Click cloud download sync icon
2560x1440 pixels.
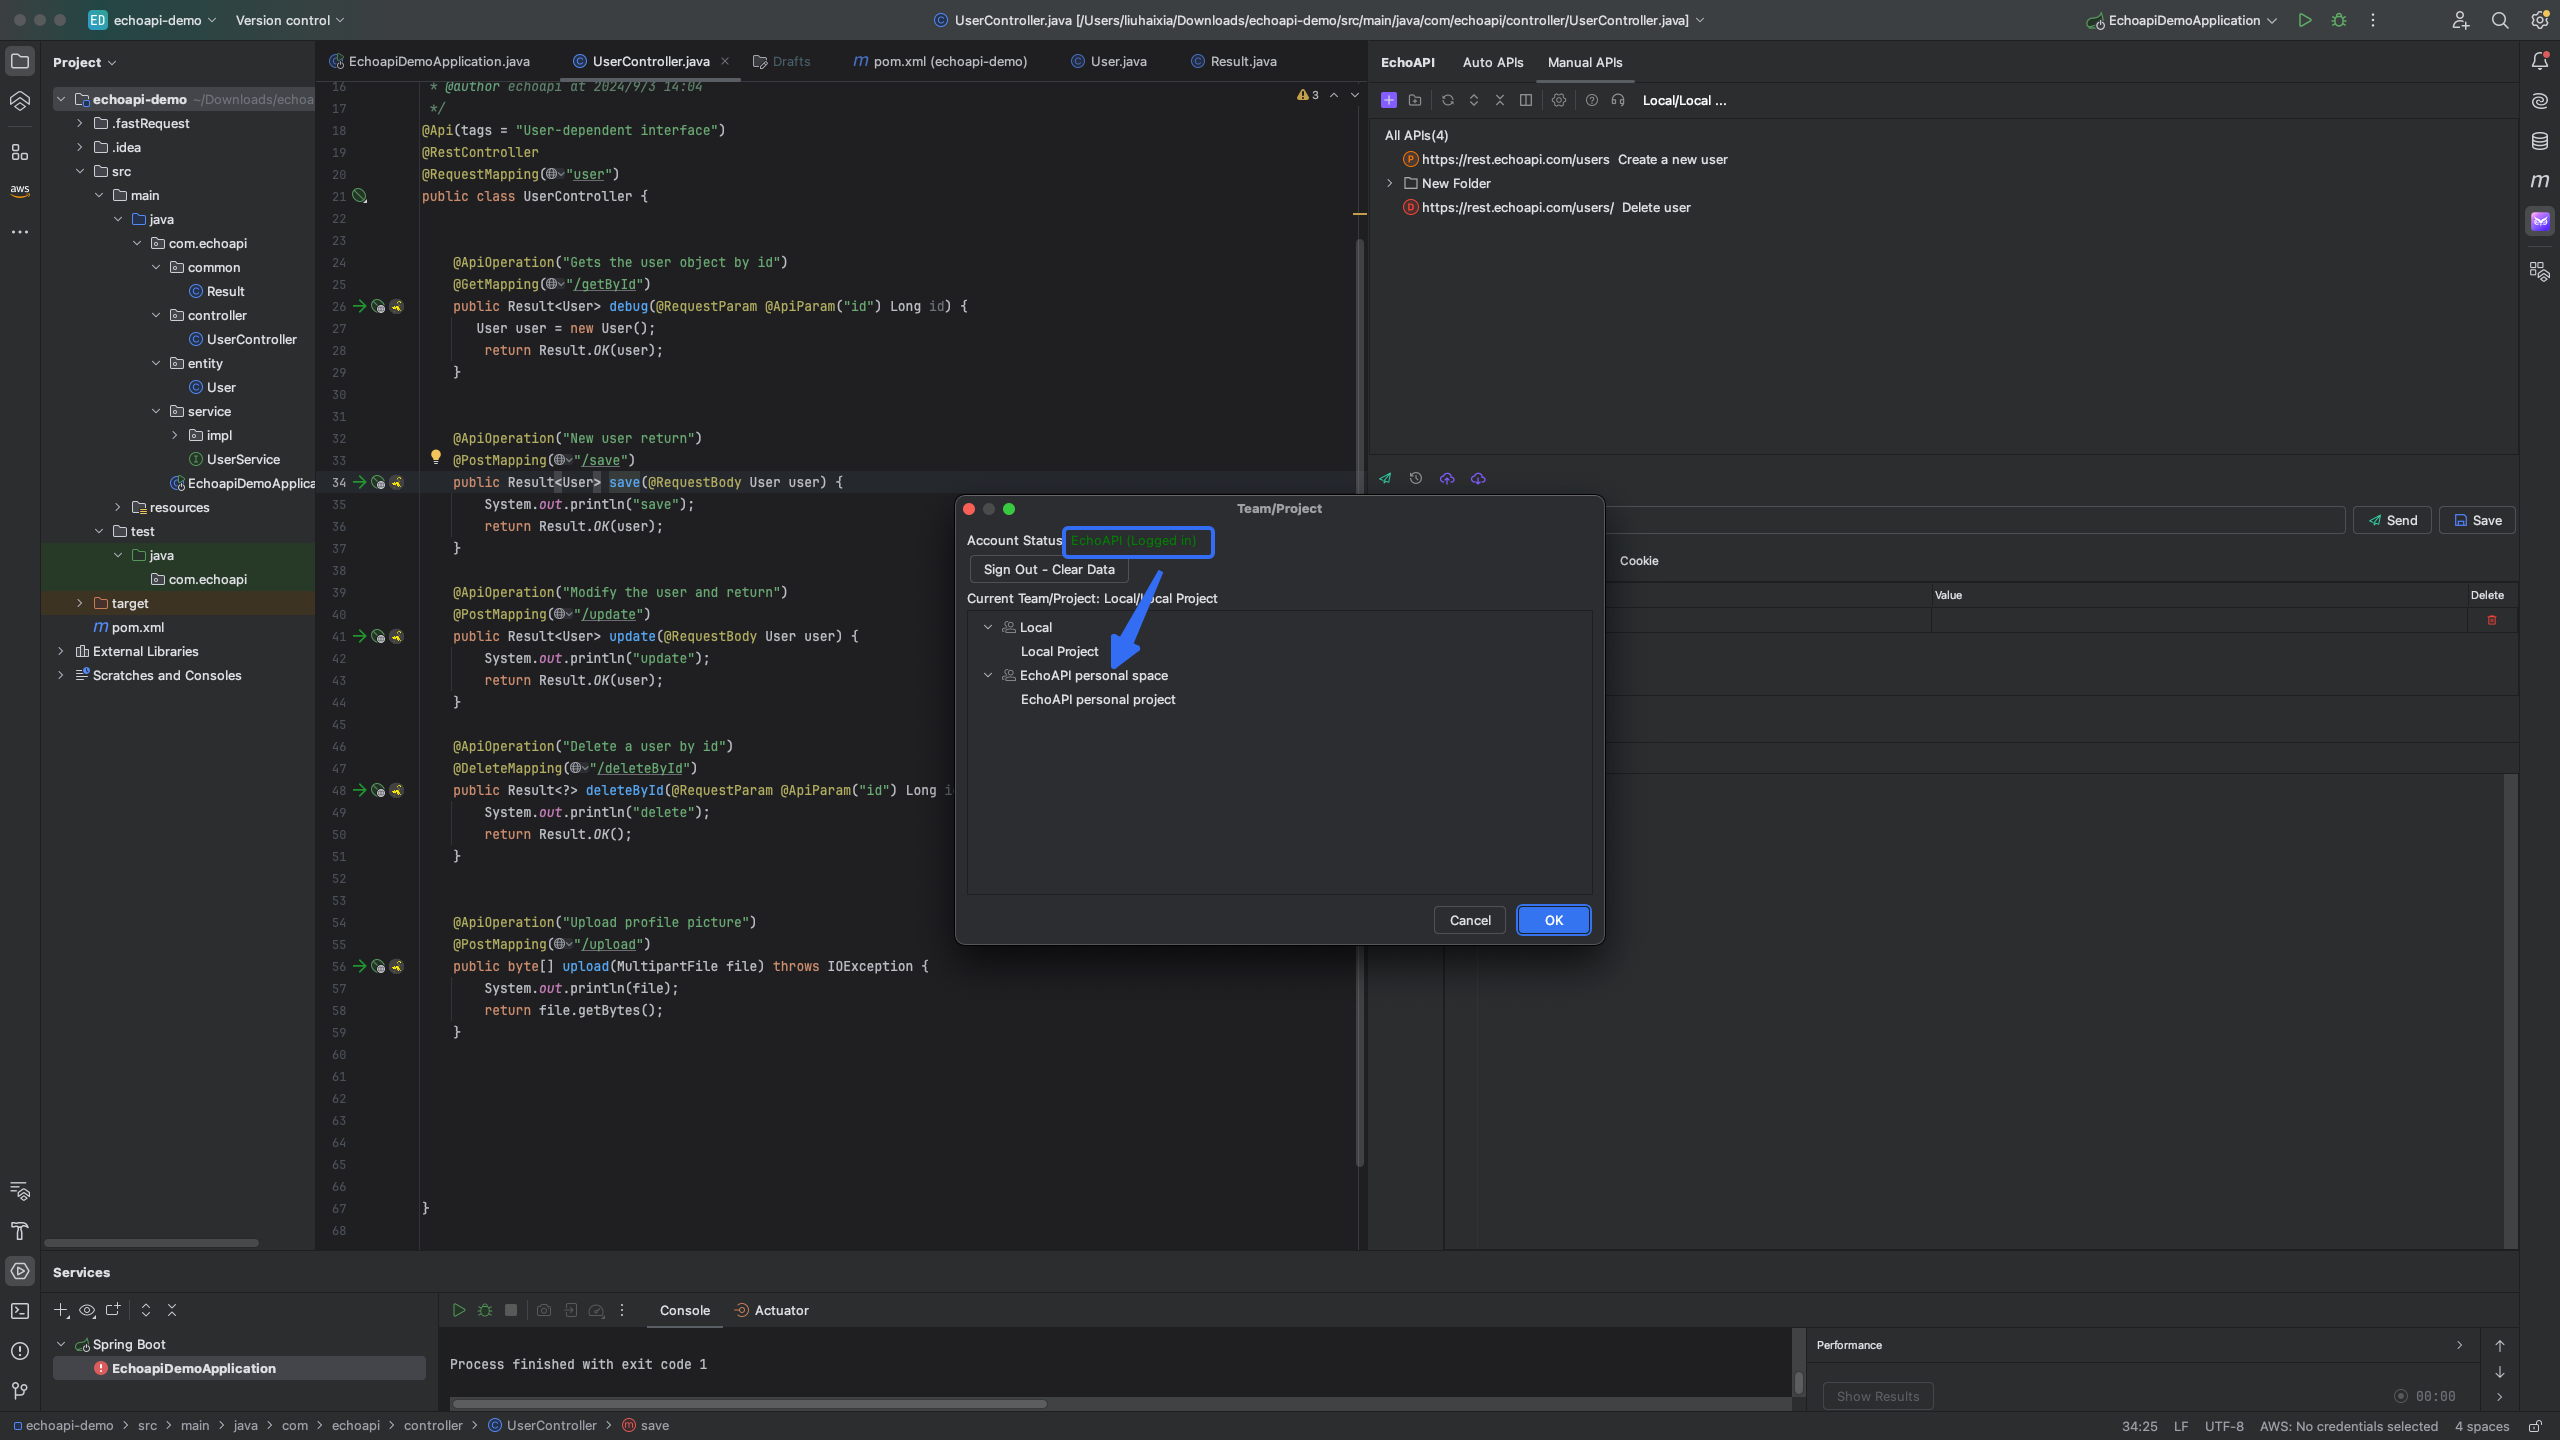pyautogui.click(x=1477, y=479)
